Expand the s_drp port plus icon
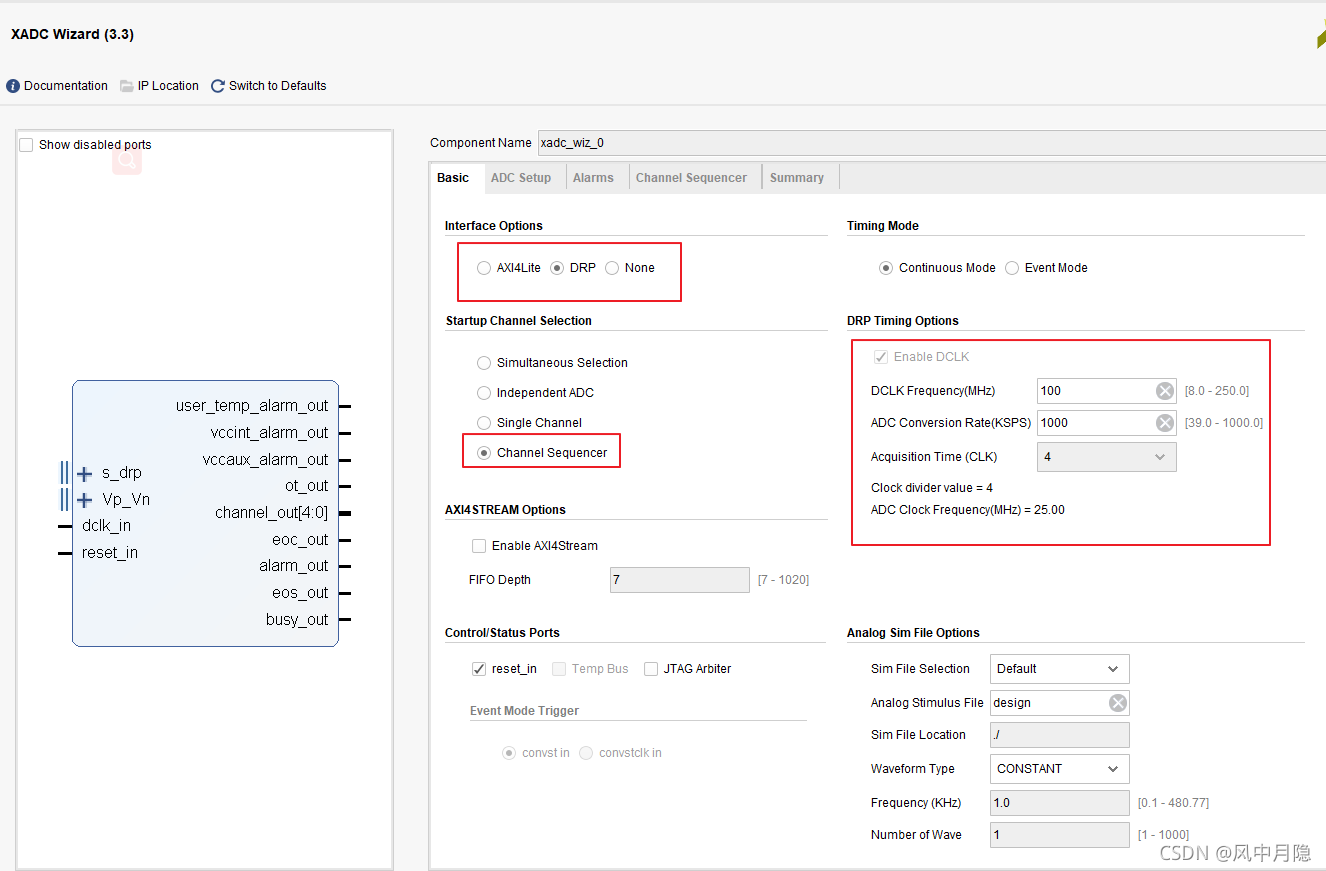Screen dimensions: 1326x871 coord(84,473)
